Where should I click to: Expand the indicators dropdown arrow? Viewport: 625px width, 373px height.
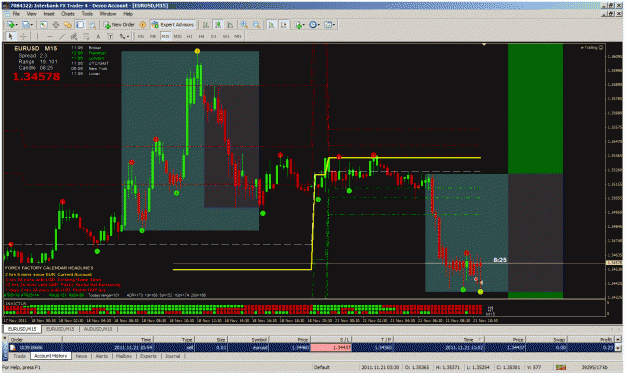tap(304, 25)
